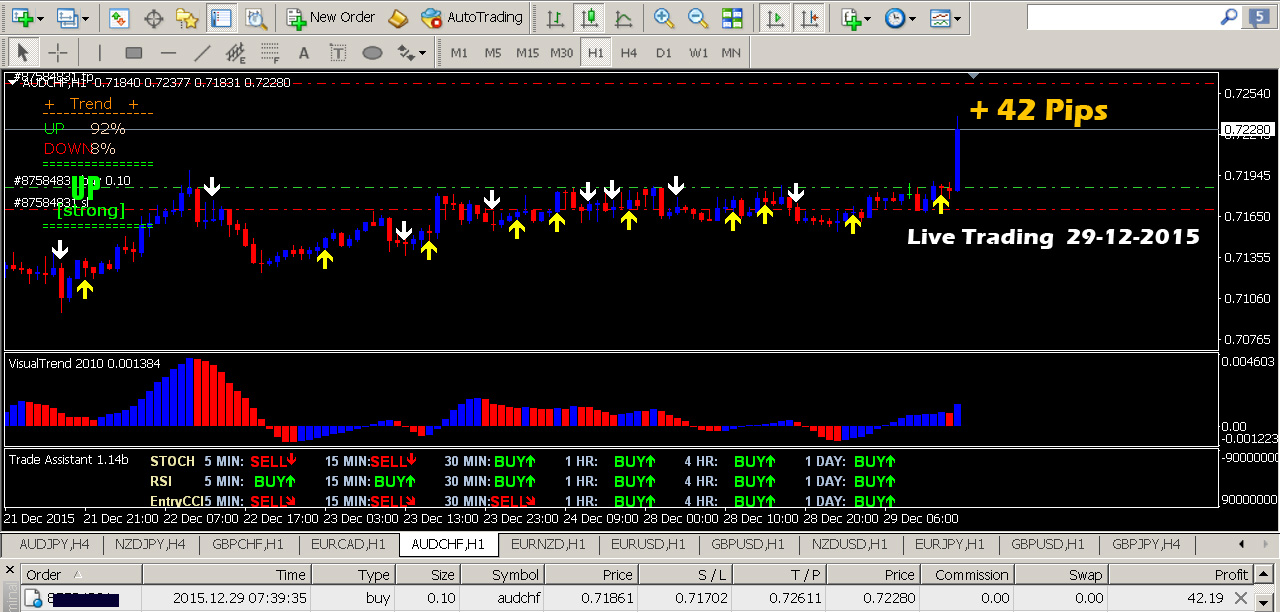Click the chart shift marker triangle
This screenshot has height=612, width=1280.
click(974, 75)
